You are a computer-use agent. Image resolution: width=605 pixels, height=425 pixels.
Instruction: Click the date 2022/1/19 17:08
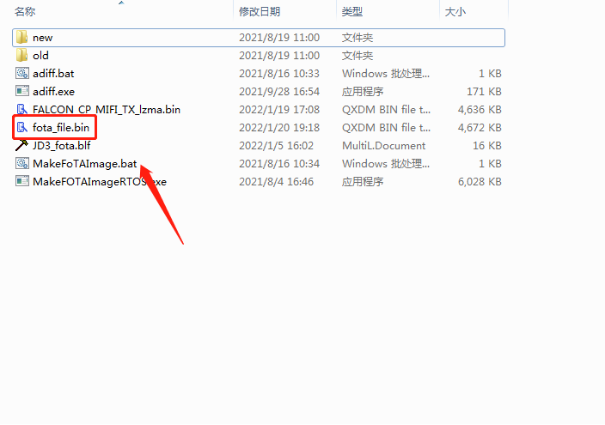coord(279,109)
